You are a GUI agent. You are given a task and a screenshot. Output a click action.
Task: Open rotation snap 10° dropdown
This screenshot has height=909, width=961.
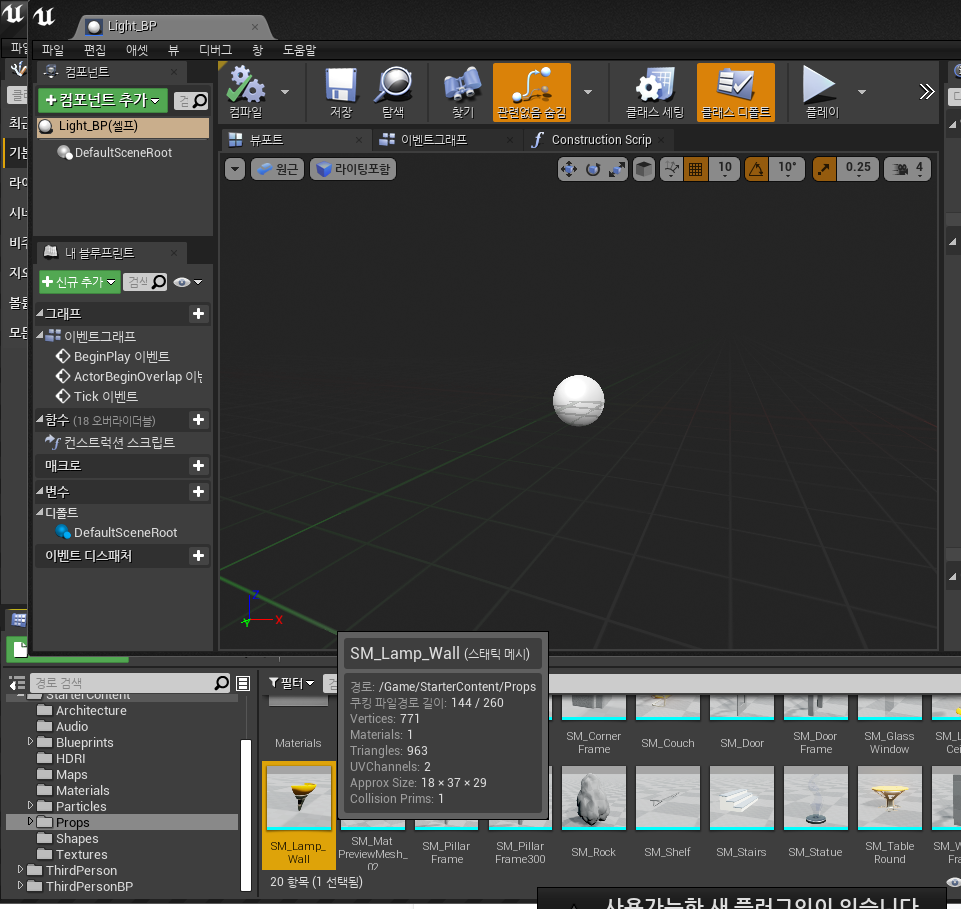tap(787, 169)
